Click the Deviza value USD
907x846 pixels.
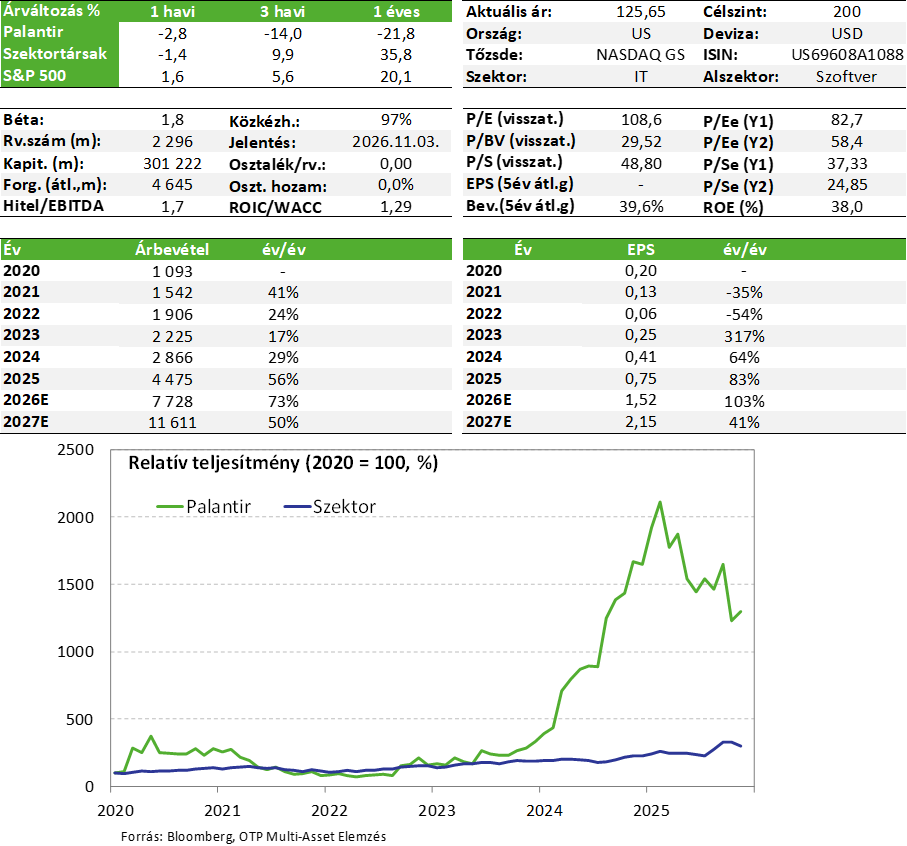(x=847, y=34)
